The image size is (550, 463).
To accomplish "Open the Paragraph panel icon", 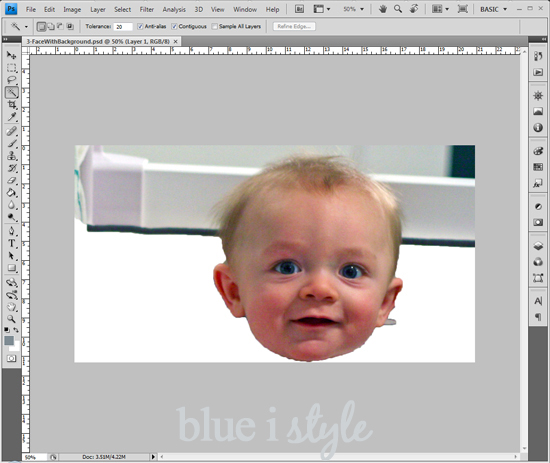I will coord(538,317).
